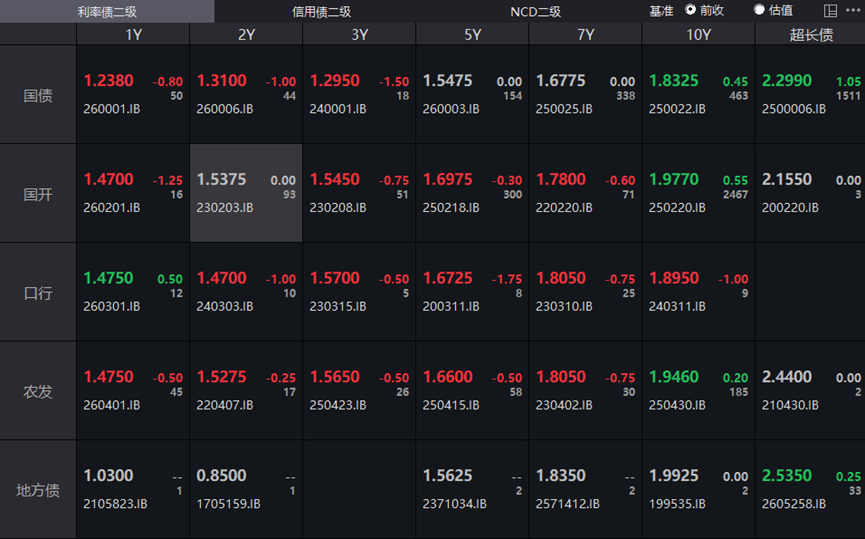The height and width of the screenshot is (539, 865).
Task: Click the 超长债 column header
Action: pyautogui.click(x=810, y=34)
